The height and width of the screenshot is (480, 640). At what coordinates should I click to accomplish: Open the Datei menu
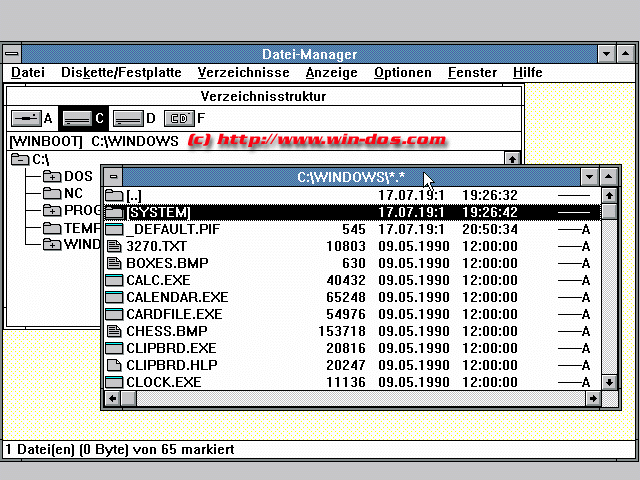28,72
